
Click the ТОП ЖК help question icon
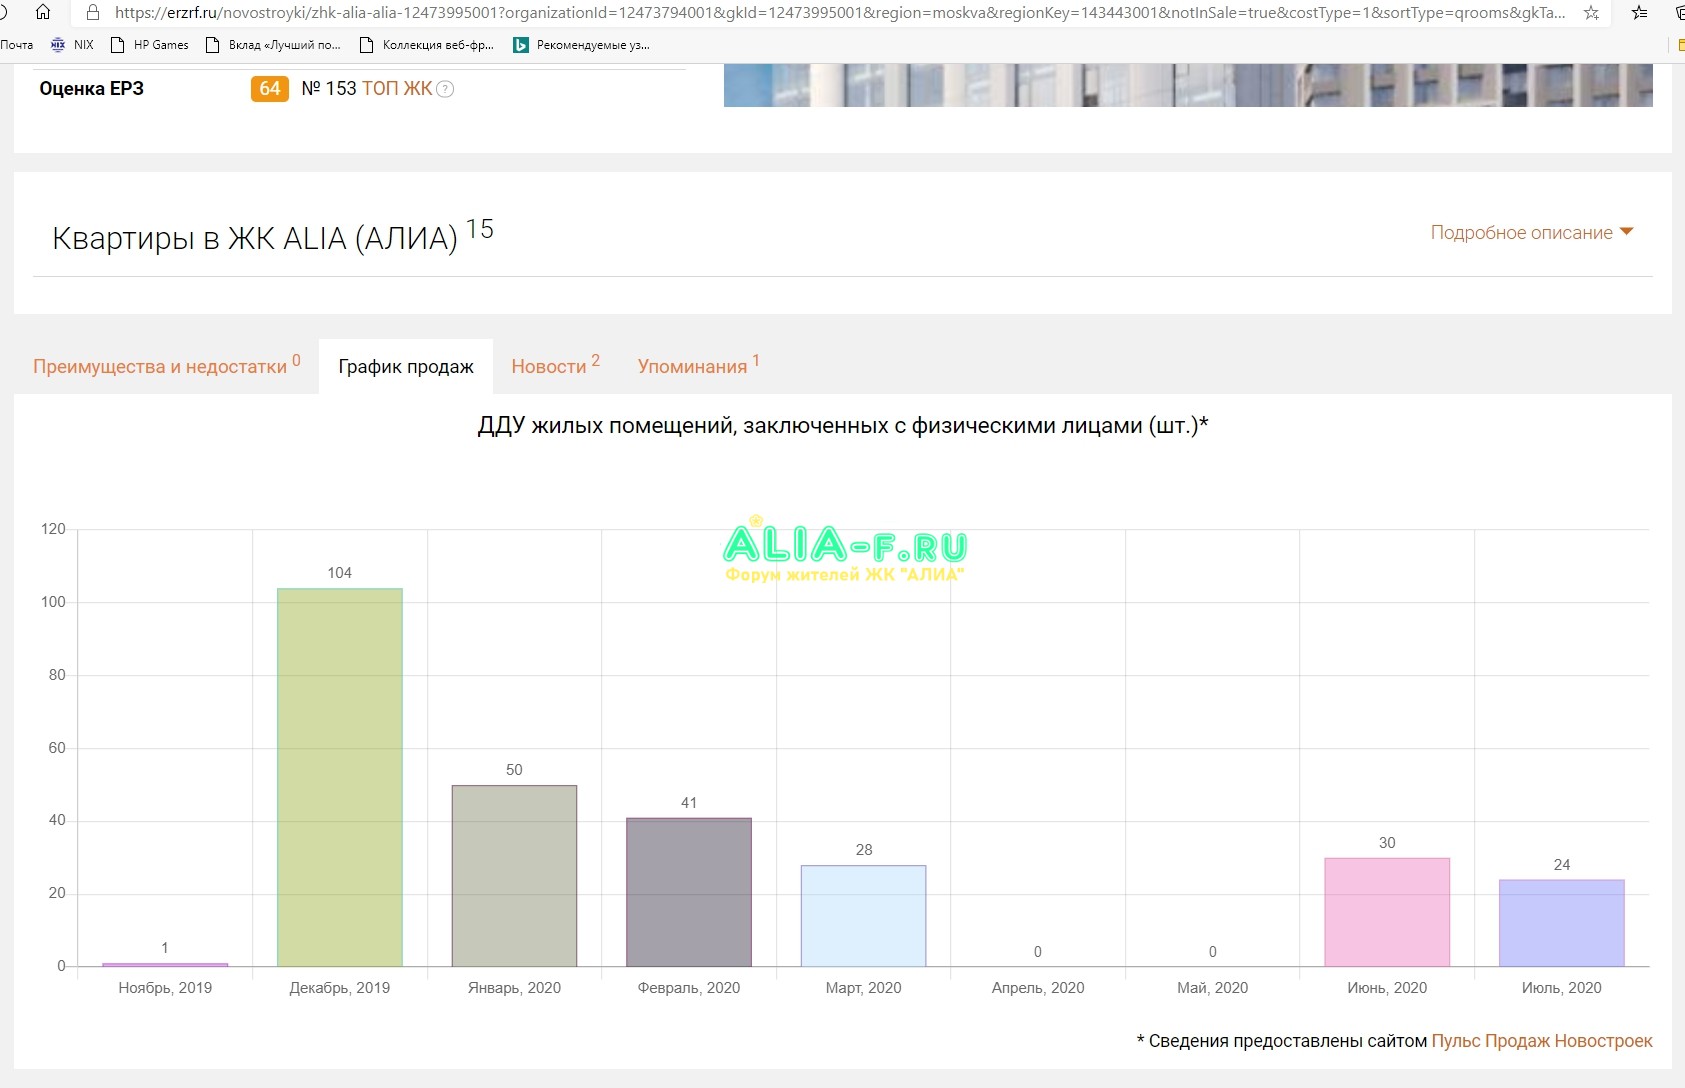click(446, 89)
